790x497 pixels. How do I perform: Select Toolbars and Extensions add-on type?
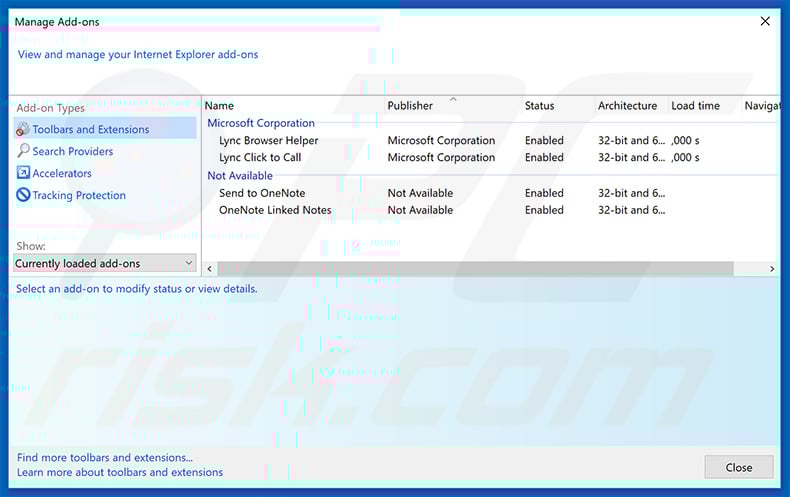105,129
